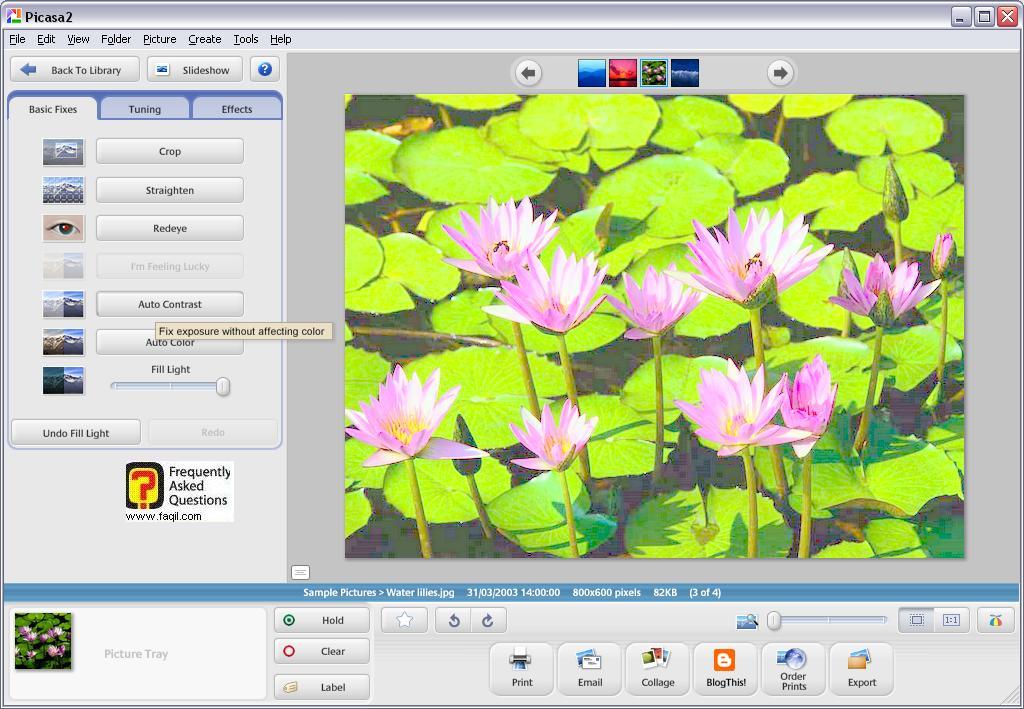
Task: Click the Auto Contrast button
Action: click(169, 304)
